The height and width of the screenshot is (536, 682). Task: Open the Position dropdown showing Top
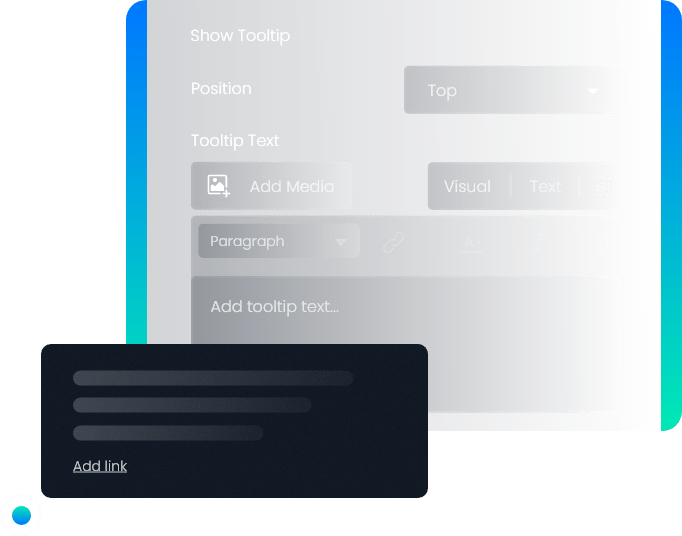(512, 90)
